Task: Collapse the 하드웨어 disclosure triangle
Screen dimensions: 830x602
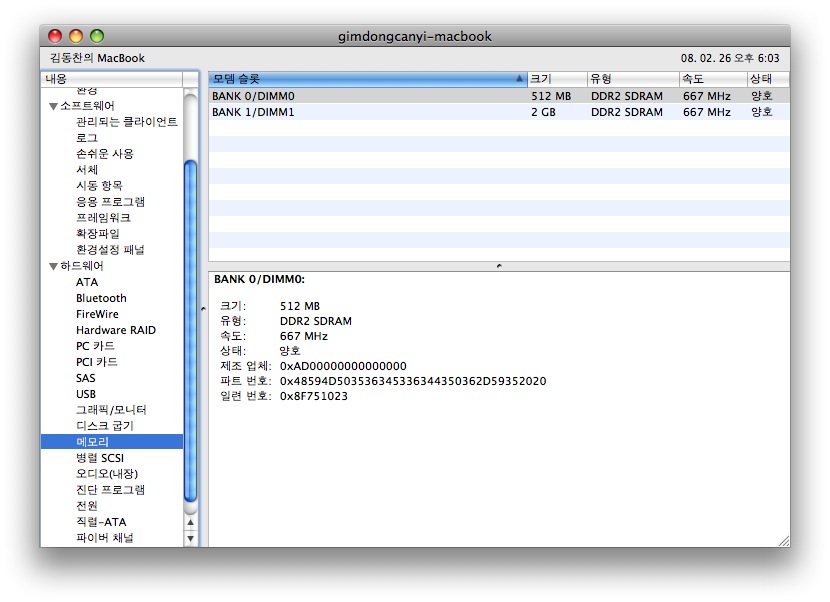Action: coord(53,266)
